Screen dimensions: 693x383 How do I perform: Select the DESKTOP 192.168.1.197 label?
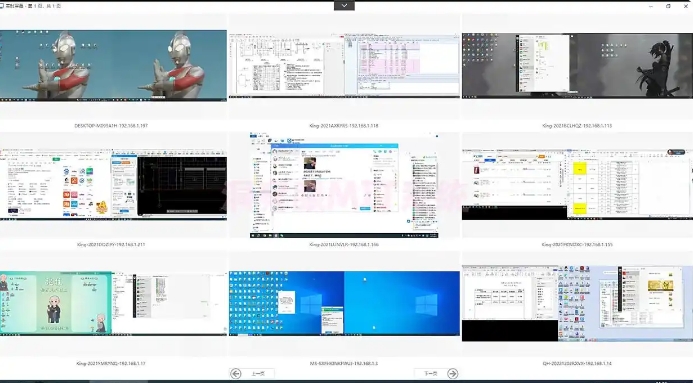click(111, 125)
